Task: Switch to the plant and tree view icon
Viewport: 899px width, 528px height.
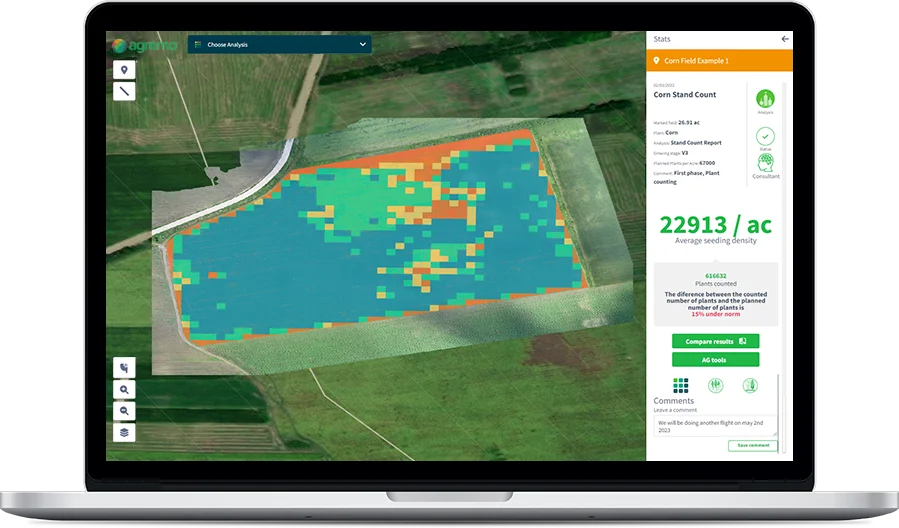Action: click(x=750, y=385)
